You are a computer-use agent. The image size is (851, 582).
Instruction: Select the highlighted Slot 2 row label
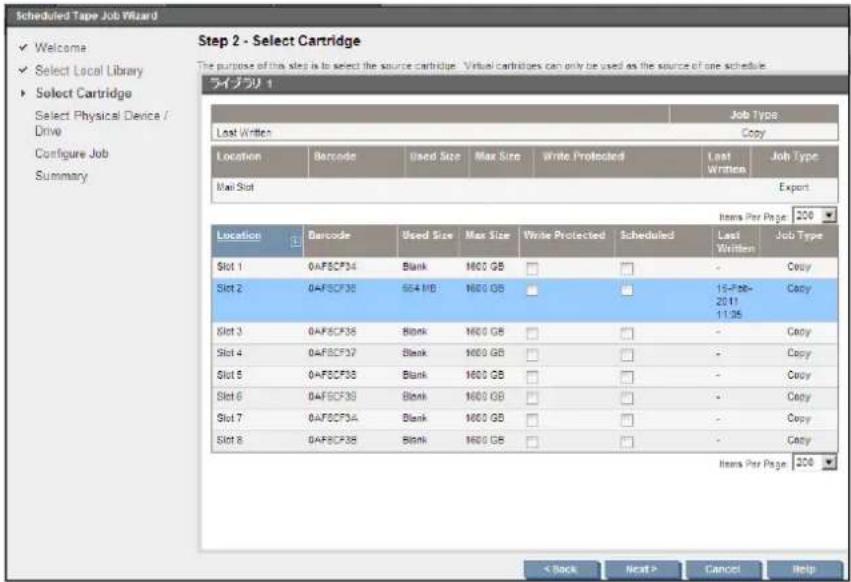[x=230, y=288]
